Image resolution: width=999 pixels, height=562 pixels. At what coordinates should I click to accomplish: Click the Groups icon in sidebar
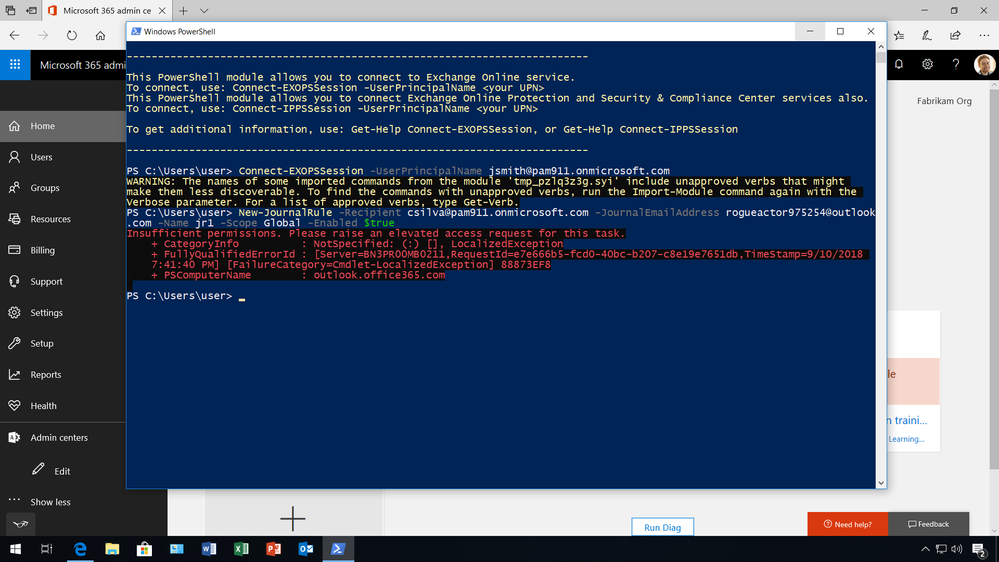[x=14, y=187]
